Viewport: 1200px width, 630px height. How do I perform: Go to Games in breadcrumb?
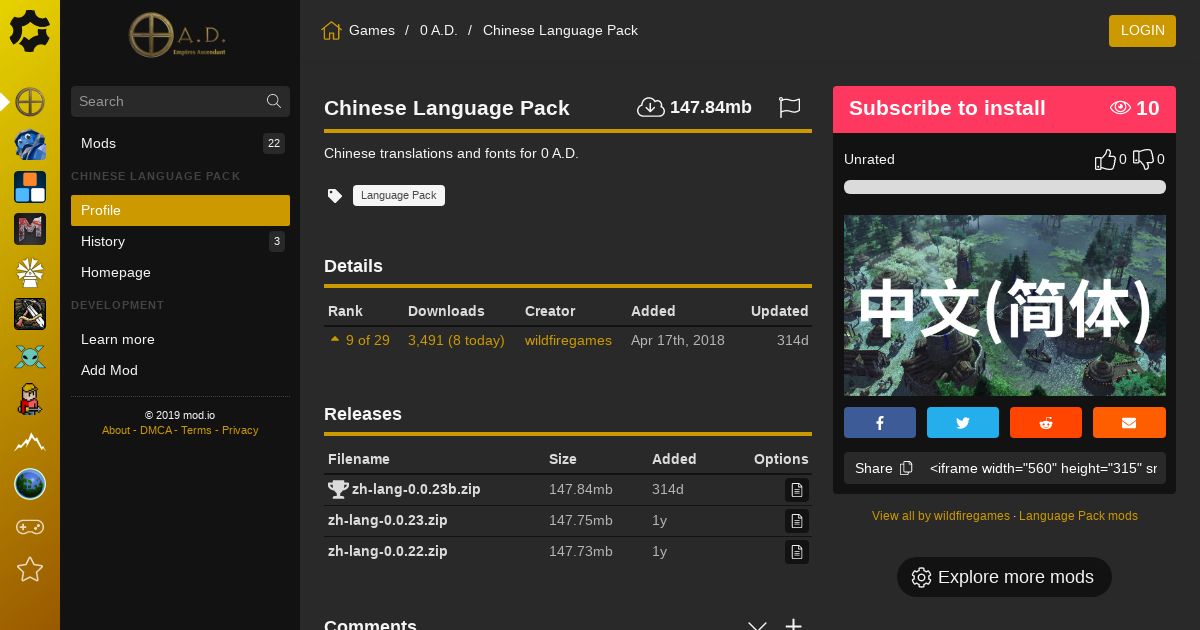(x=372, y=30)
